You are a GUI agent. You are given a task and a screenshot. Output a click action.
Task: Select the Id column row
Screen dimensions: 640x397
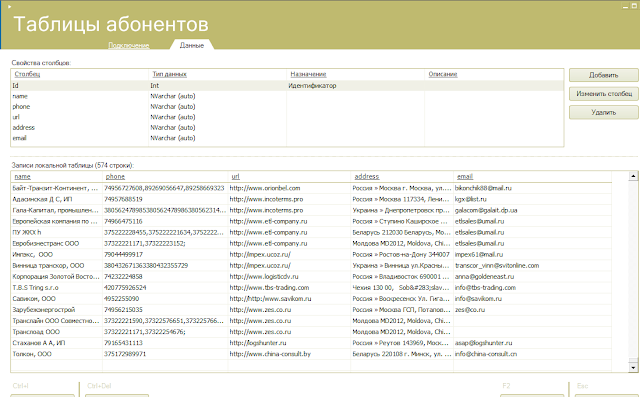pos(287,86)
